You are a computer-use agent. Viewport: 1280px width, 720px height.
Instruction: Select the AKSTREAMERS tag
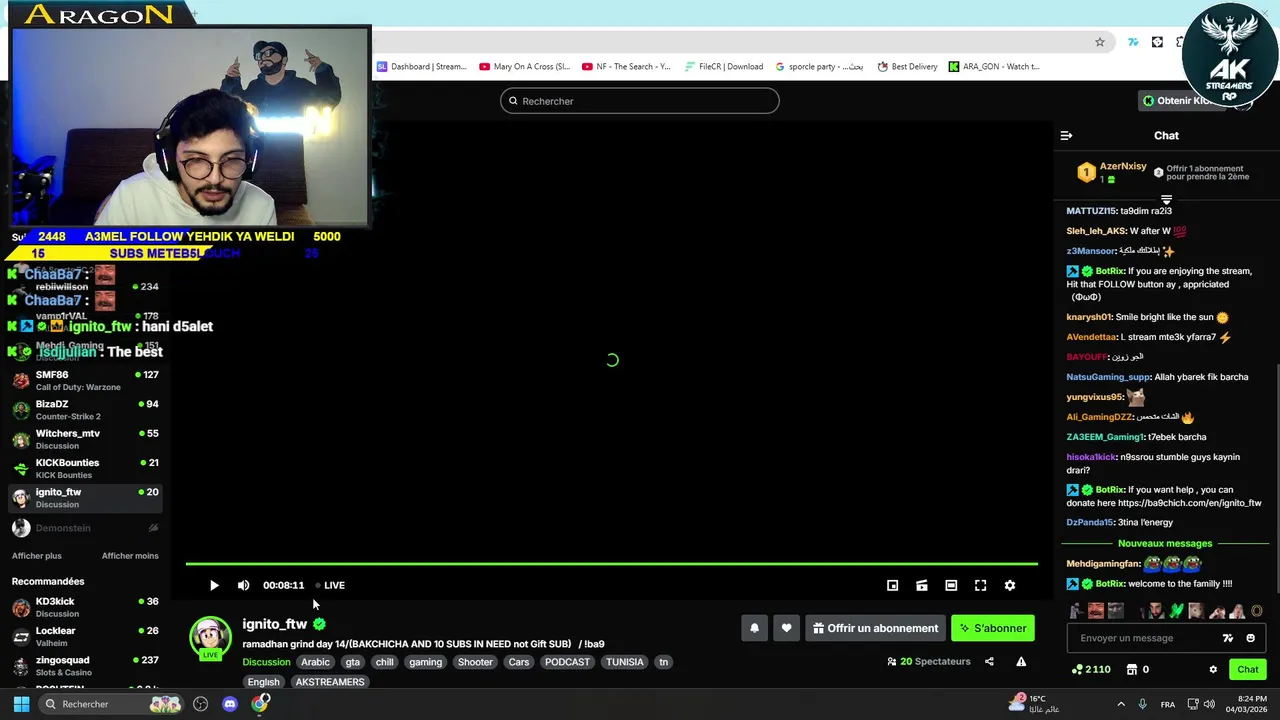tap(330, 682)
